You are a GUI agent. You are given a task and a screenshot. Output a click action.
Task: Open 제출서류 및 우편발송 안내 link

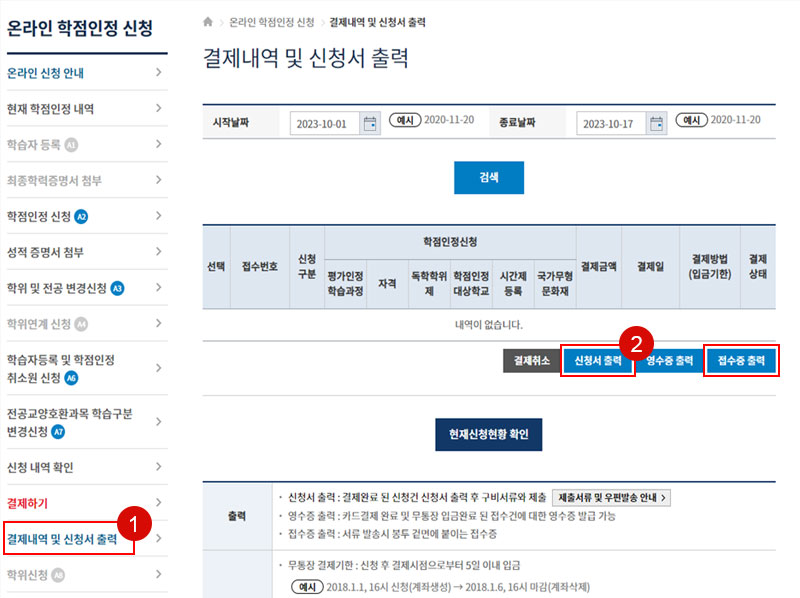click(610, 497)
